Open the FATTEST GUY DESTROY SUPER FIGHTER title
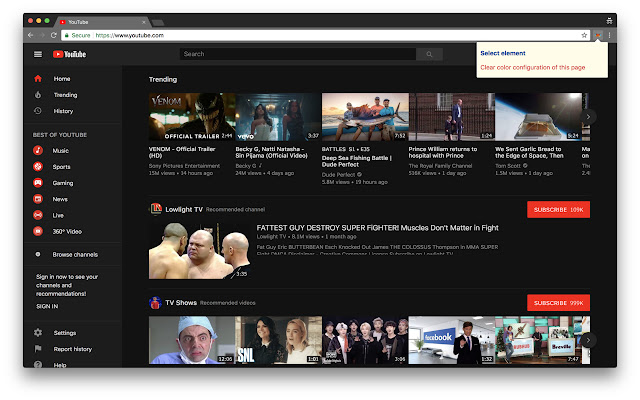640x400 pixels. pos(378,228)
